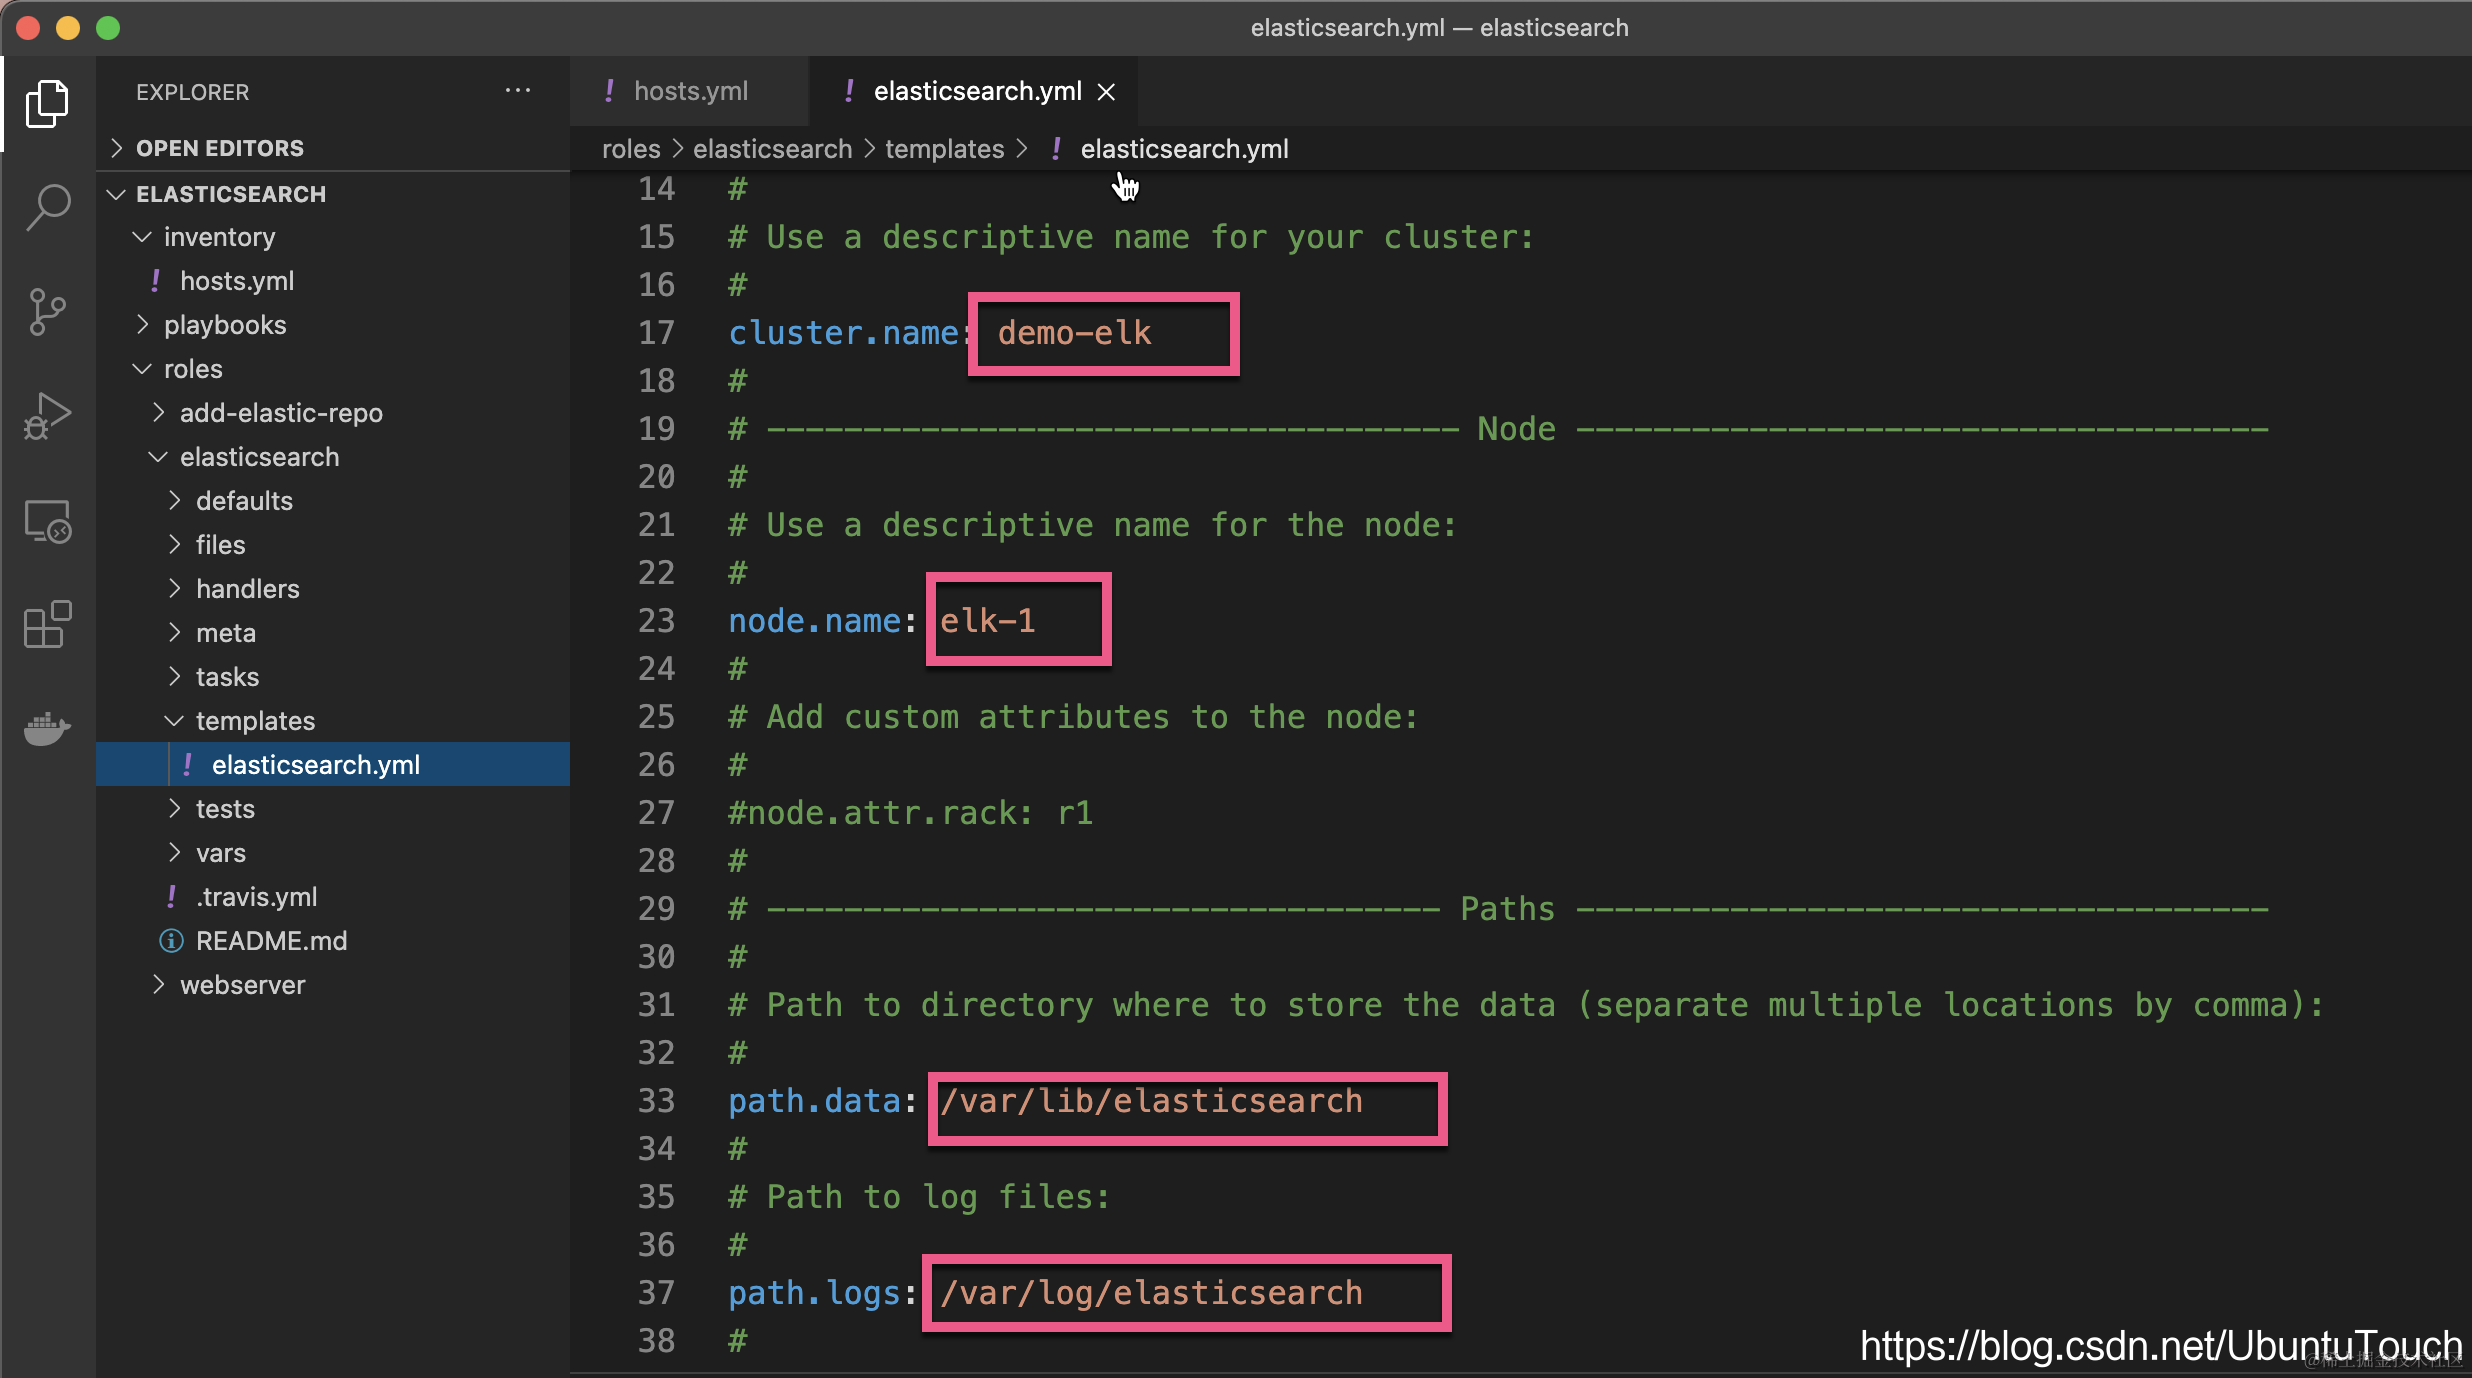Click the elasticsearch breadcrumb segment
The image size is (2472, 1378).
(x=772, y=149)
